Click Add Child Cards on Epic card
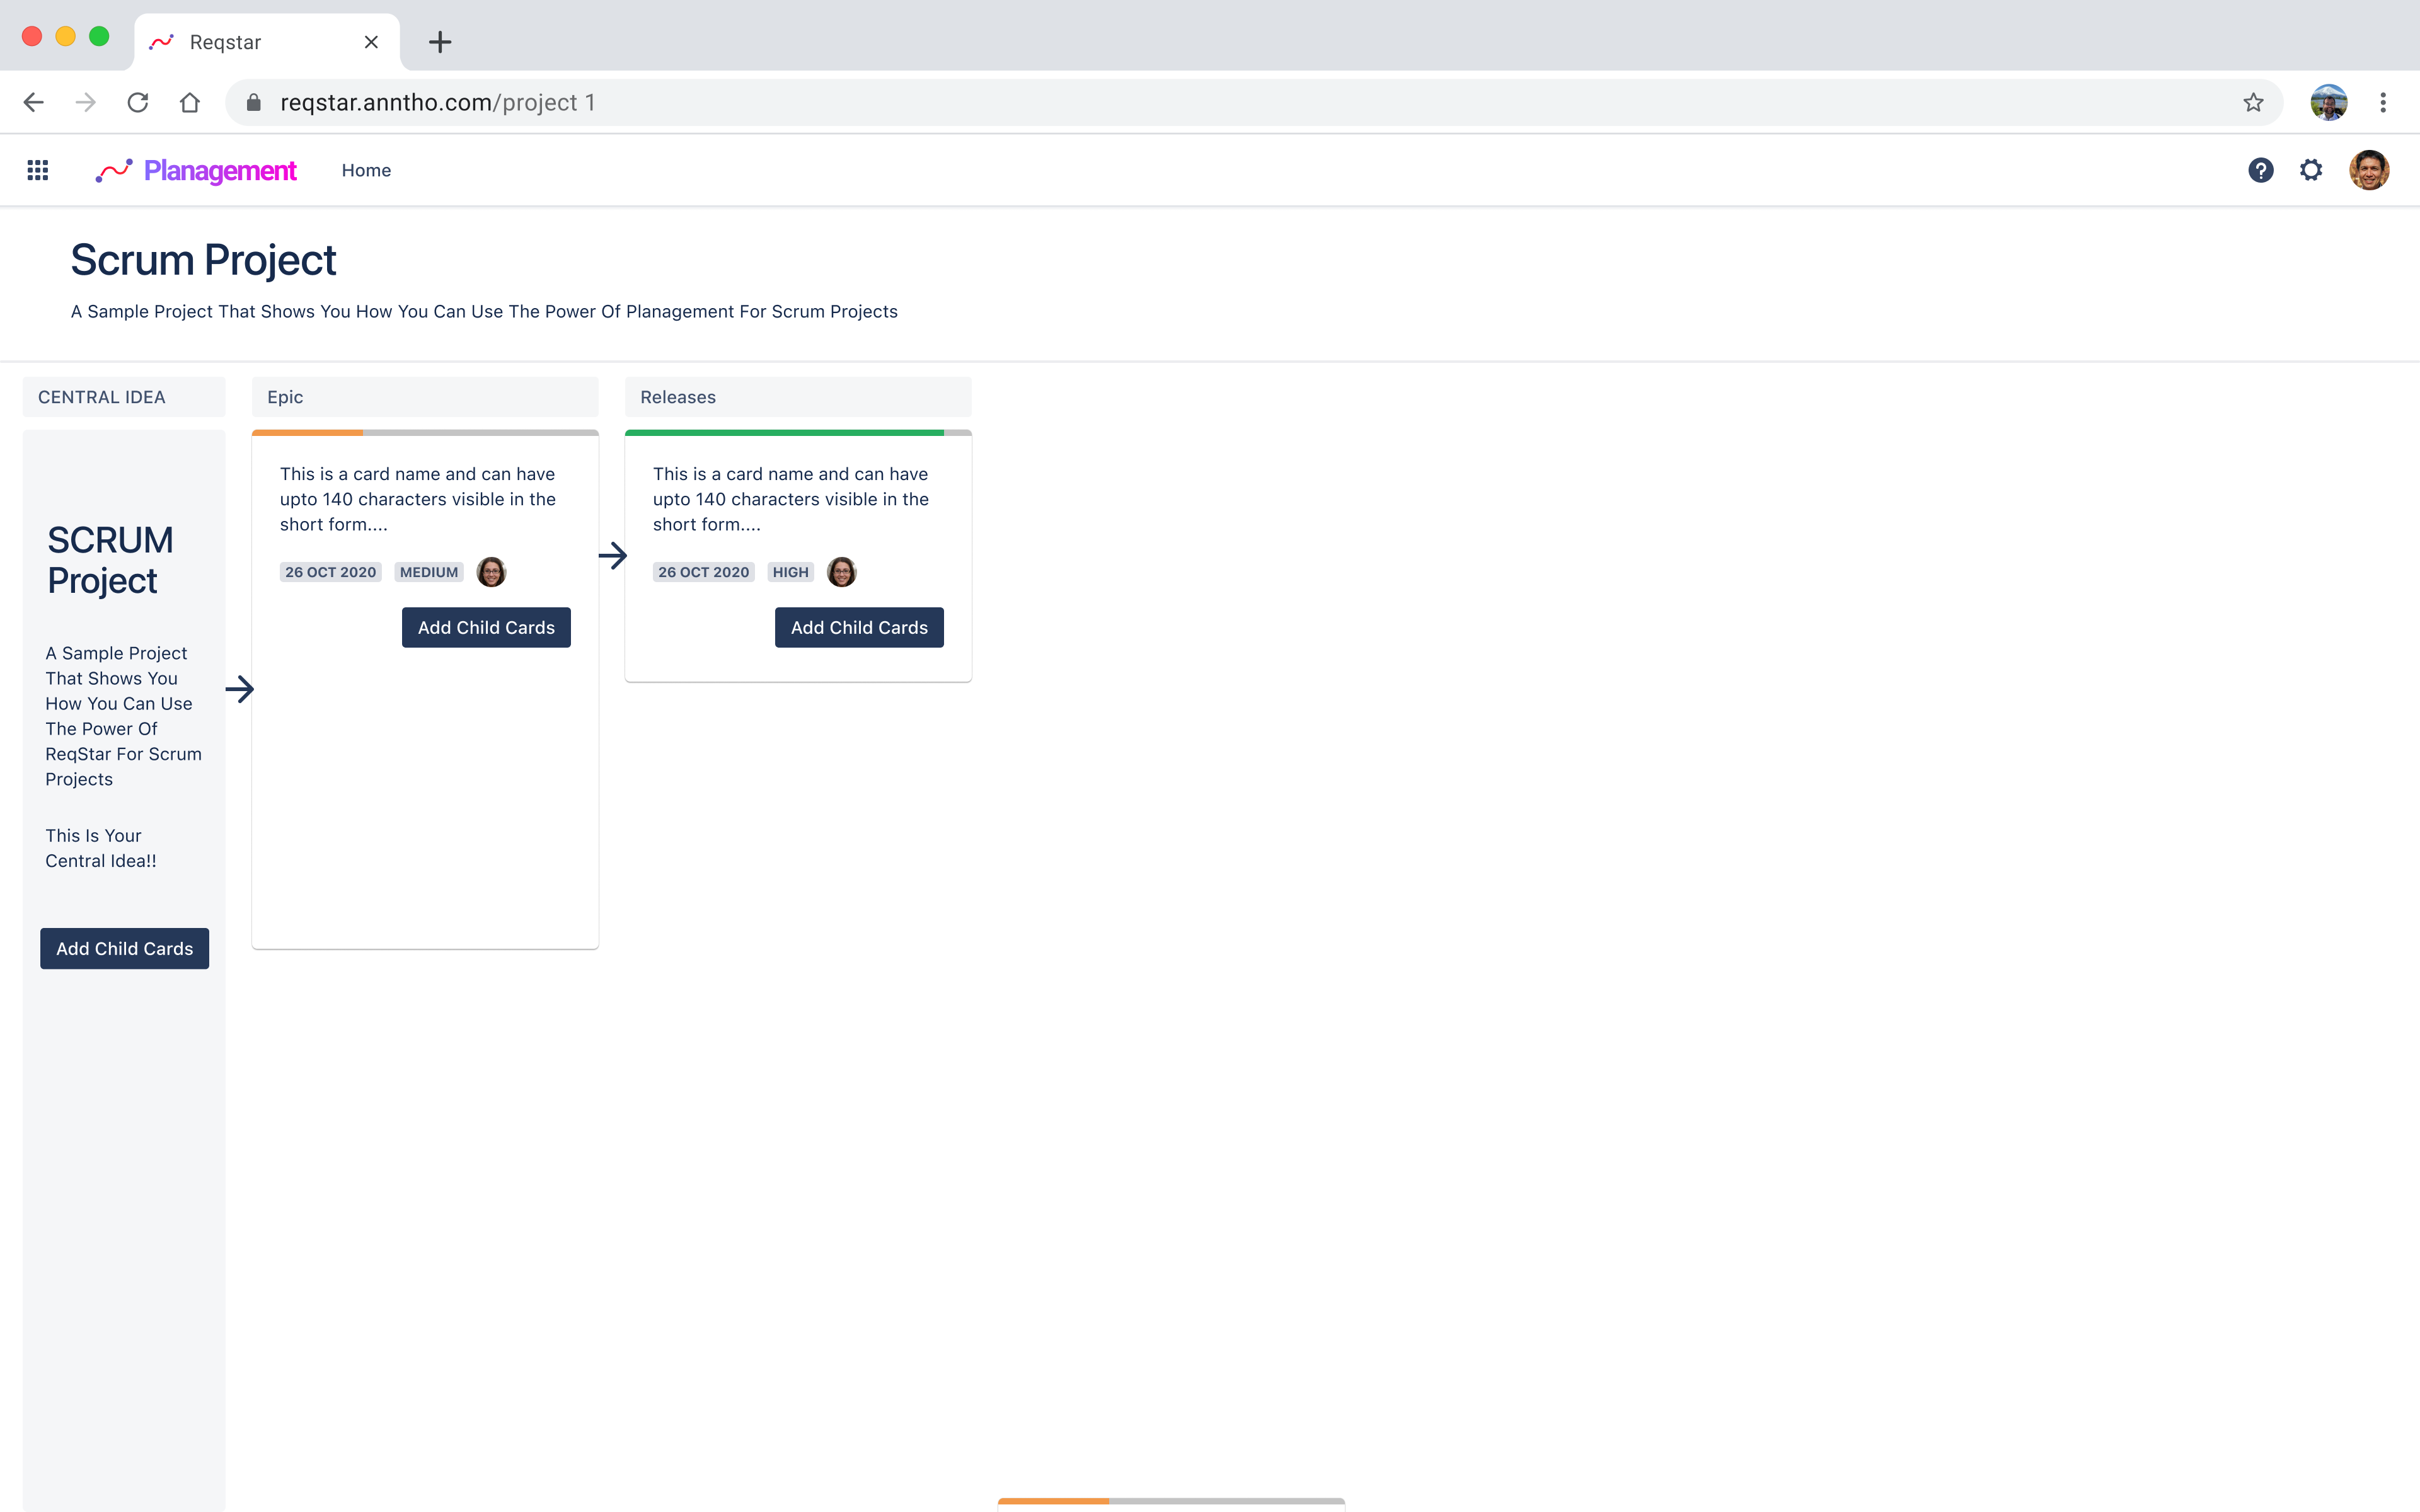 (x=486, y=628)
